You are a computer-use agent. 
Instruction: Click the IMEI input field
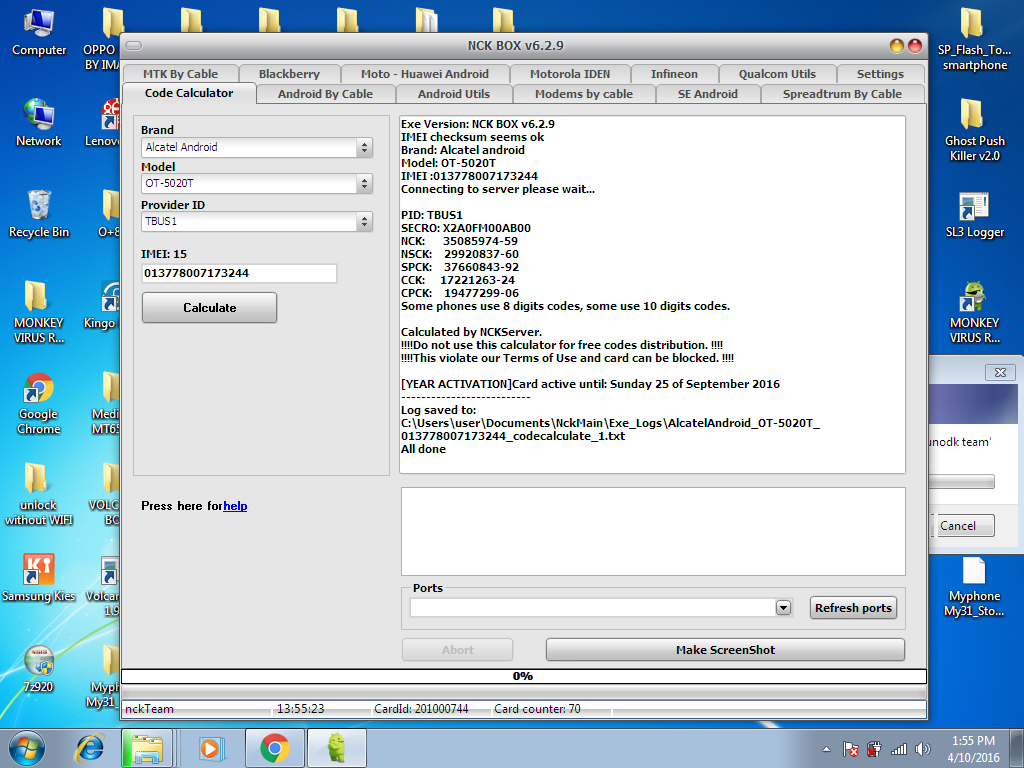click(x=239, y=273)
